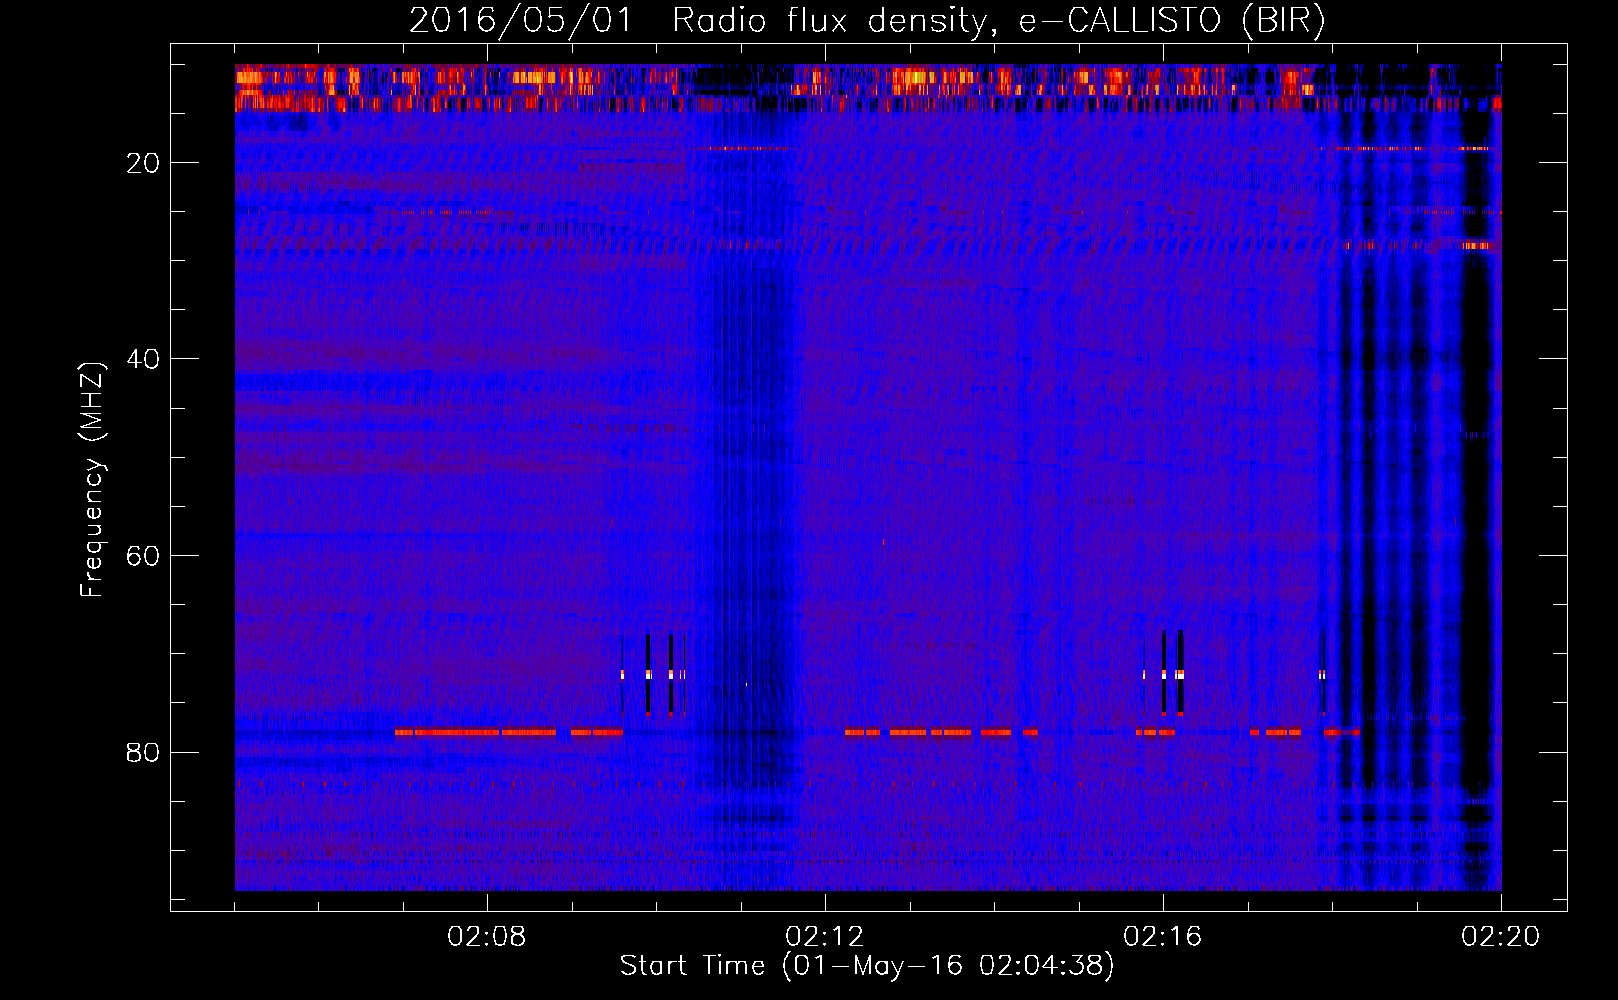Select the '20' frequency axis label
Screen dimensions: 1618x1000
tap(143, 163)
